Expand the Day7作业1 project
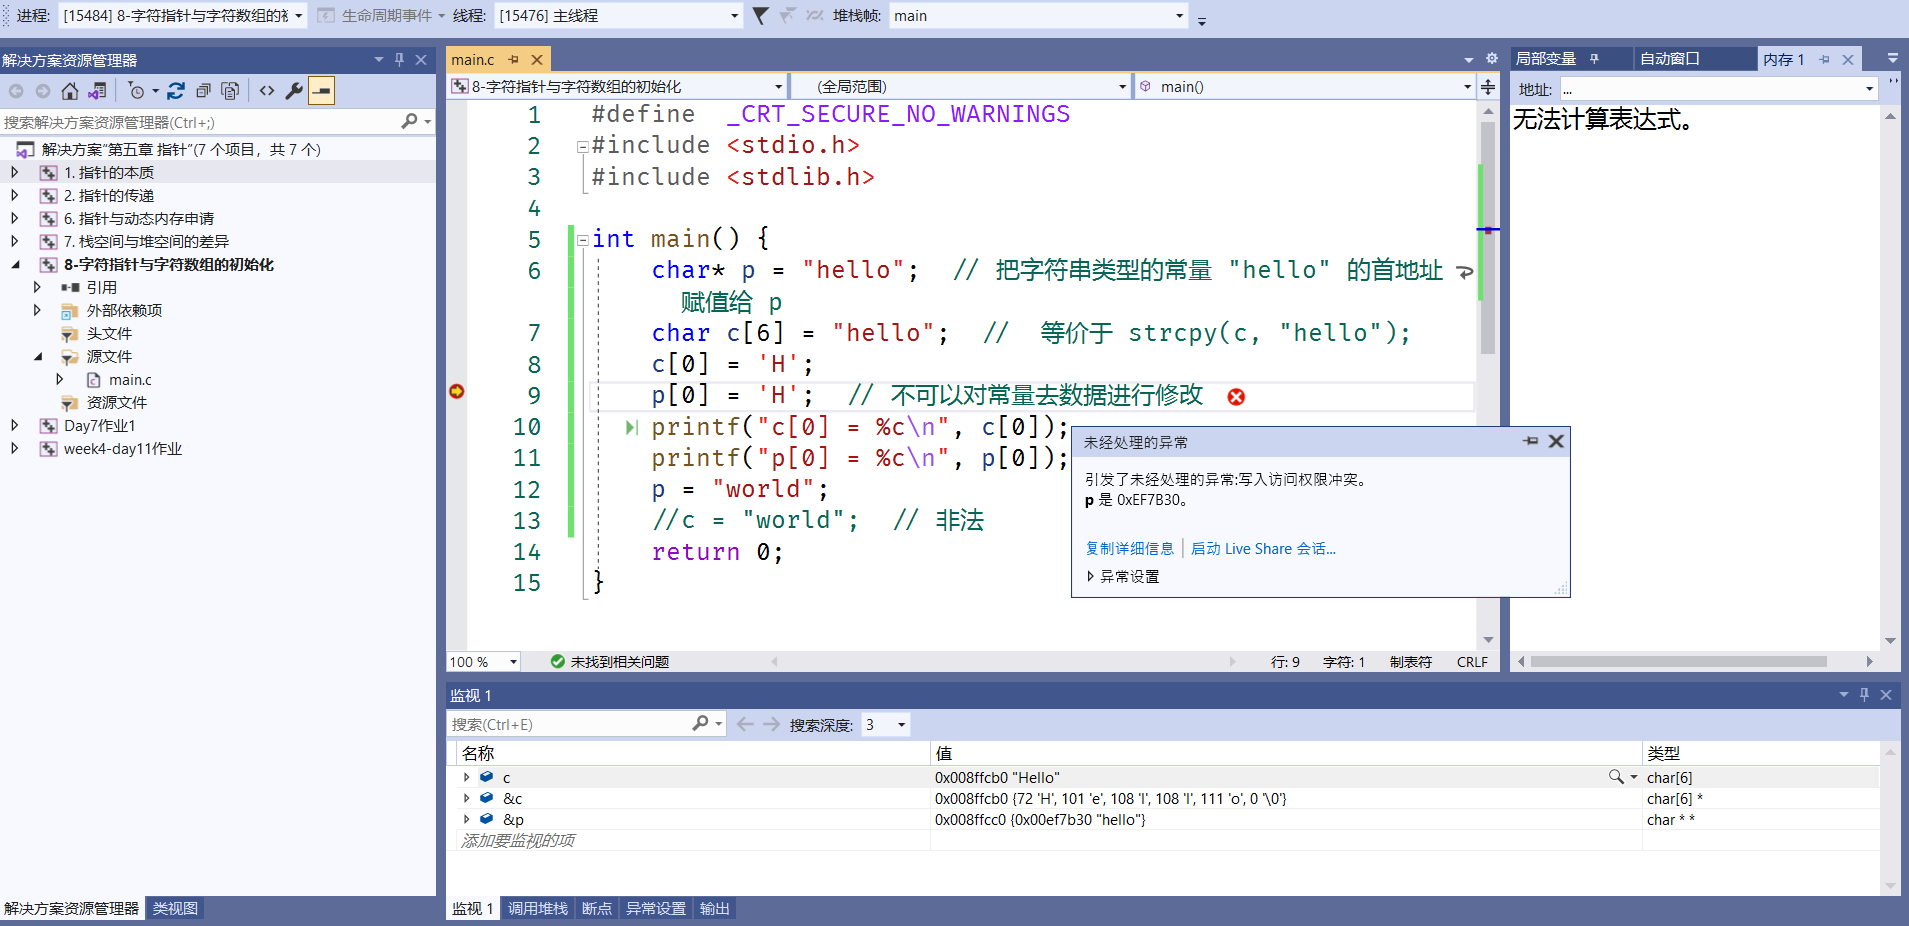Screen dimensions: 1909x926 click(14, 425)
